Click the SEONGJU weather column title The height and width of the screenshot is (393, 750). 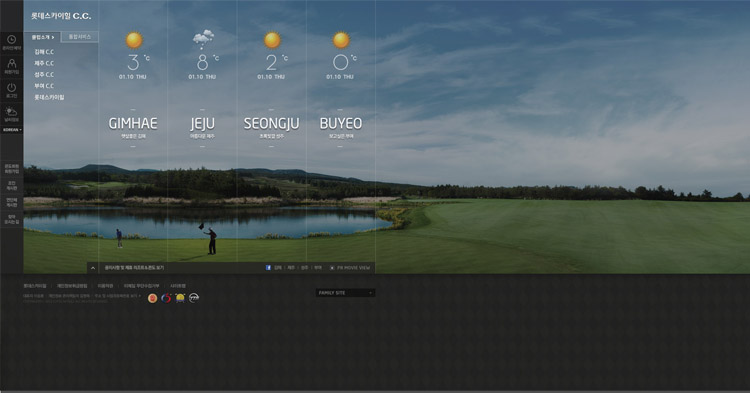coord(271,123)
